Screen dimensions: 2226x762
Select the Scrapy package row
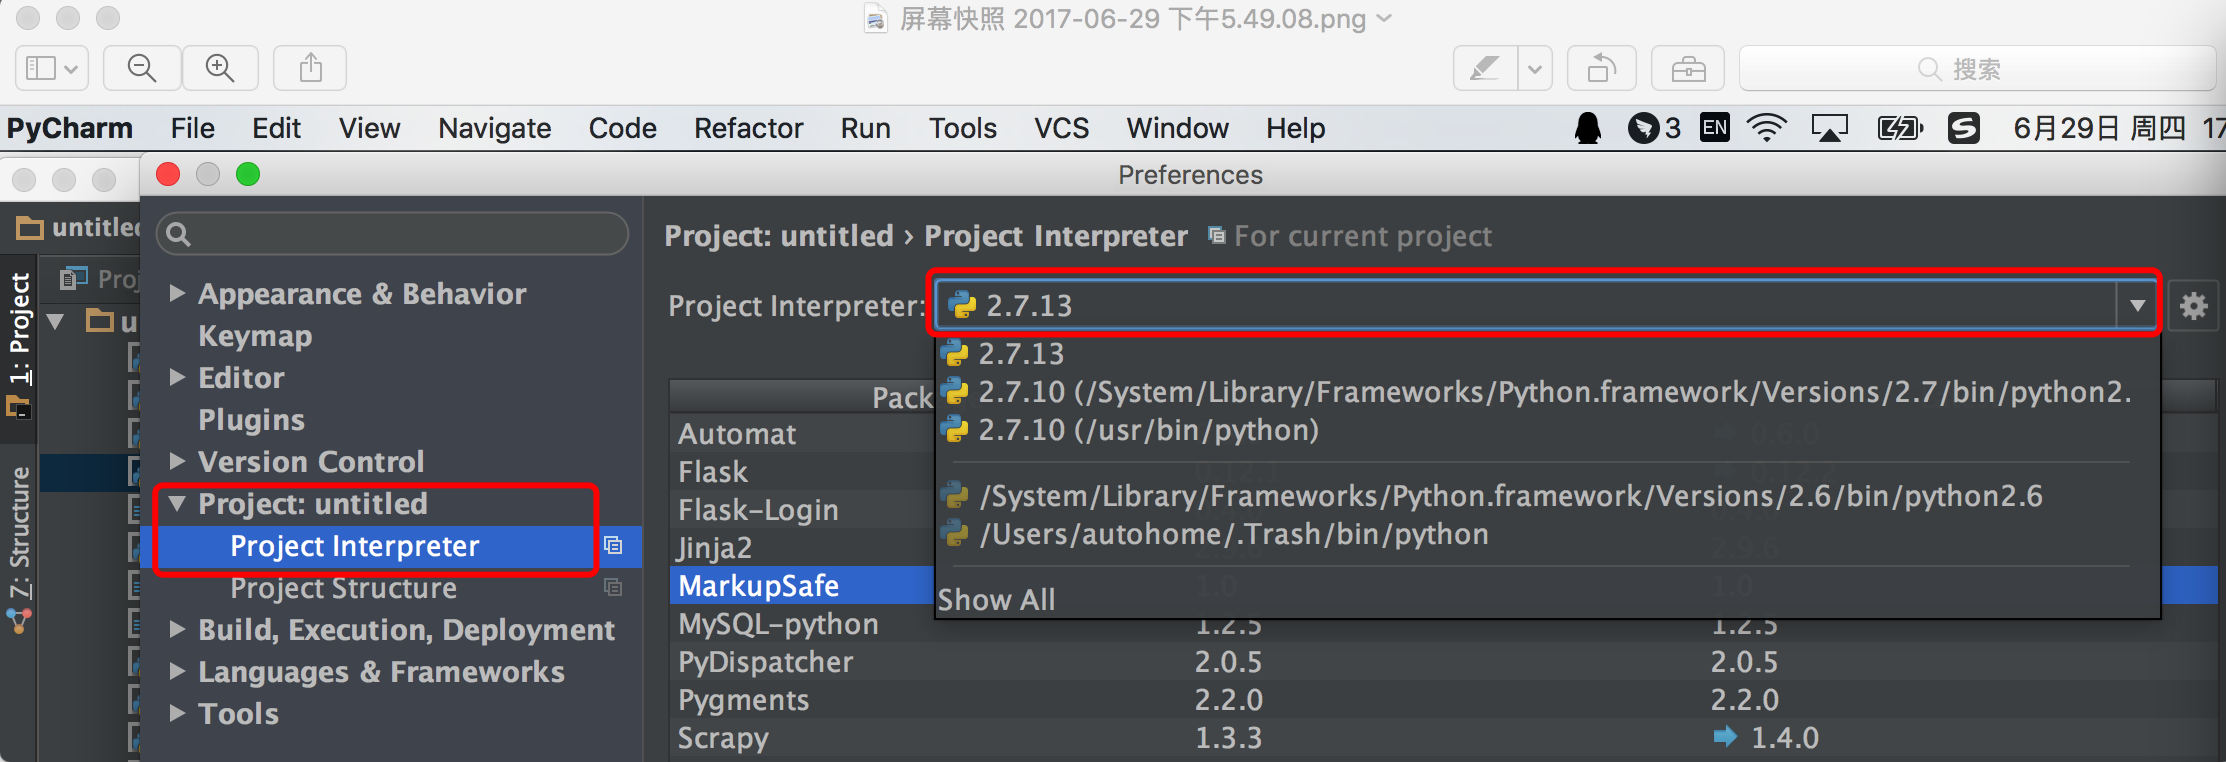[x=1443, y=737]
